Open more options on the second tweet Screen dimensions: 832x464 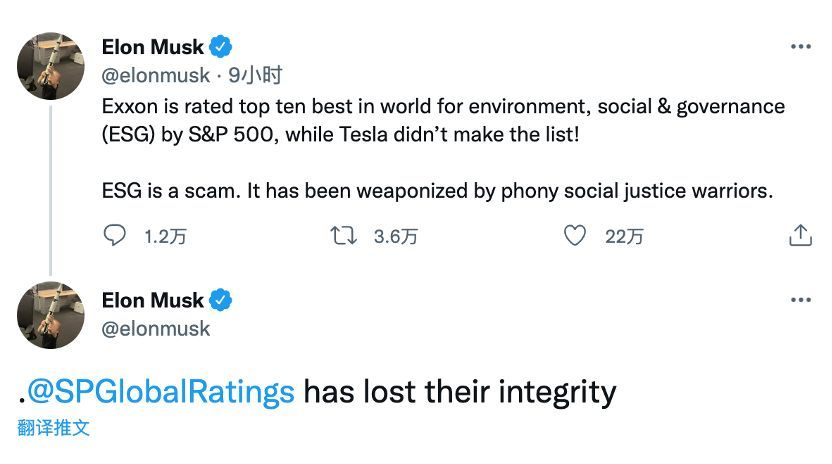(x=800, y=300)
